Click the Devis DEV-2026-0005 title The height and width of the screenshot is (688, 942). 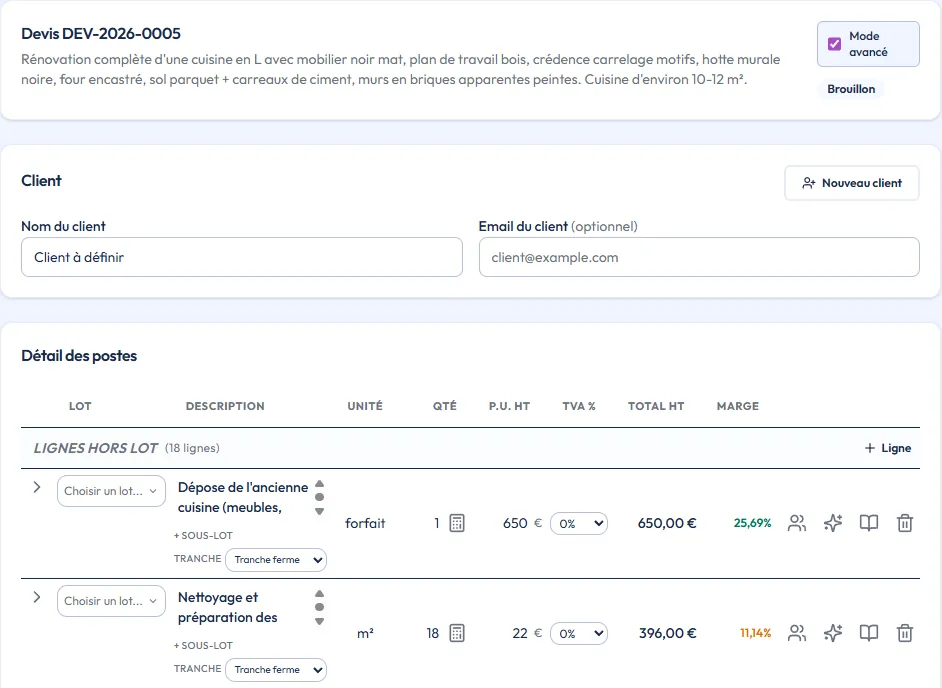point(101,34)
